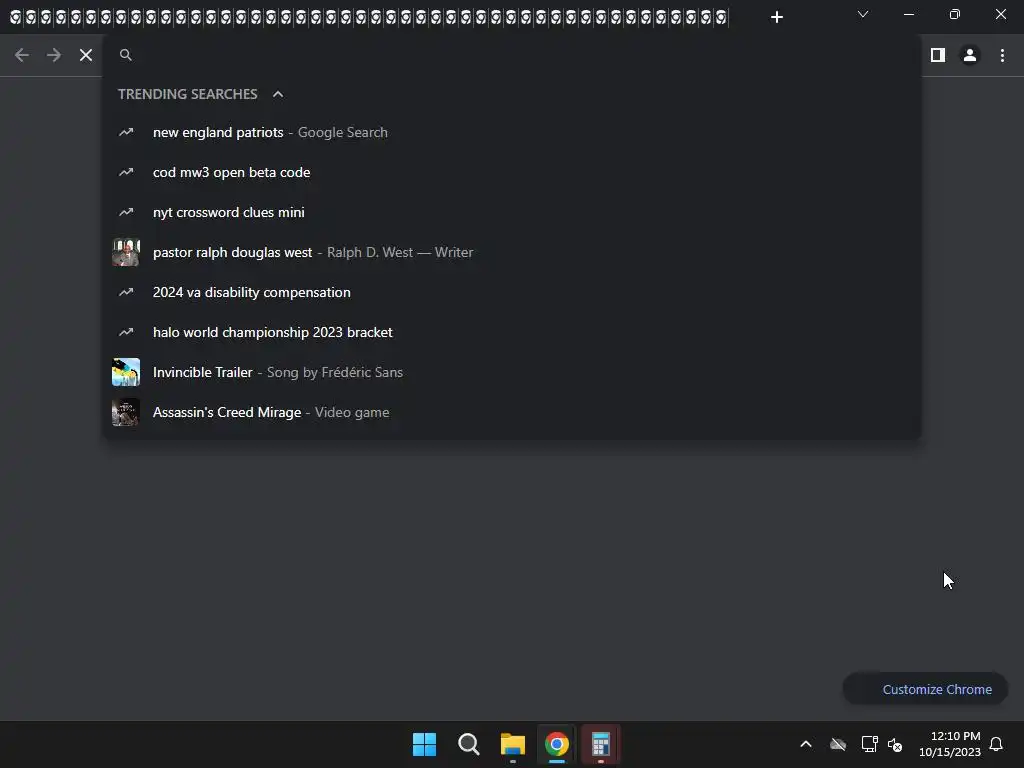This screenshot has width=1024, height=768.
Task: Click the search magnifier in address bar
Action: pyautogui.click(x=126, y=55)
